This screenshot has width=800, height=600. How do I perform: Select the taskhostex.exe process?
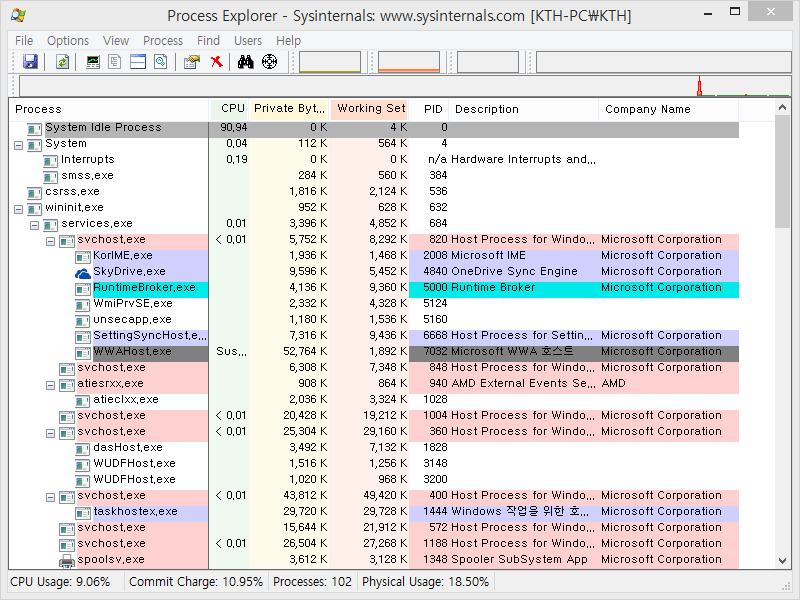click(135, 512)
